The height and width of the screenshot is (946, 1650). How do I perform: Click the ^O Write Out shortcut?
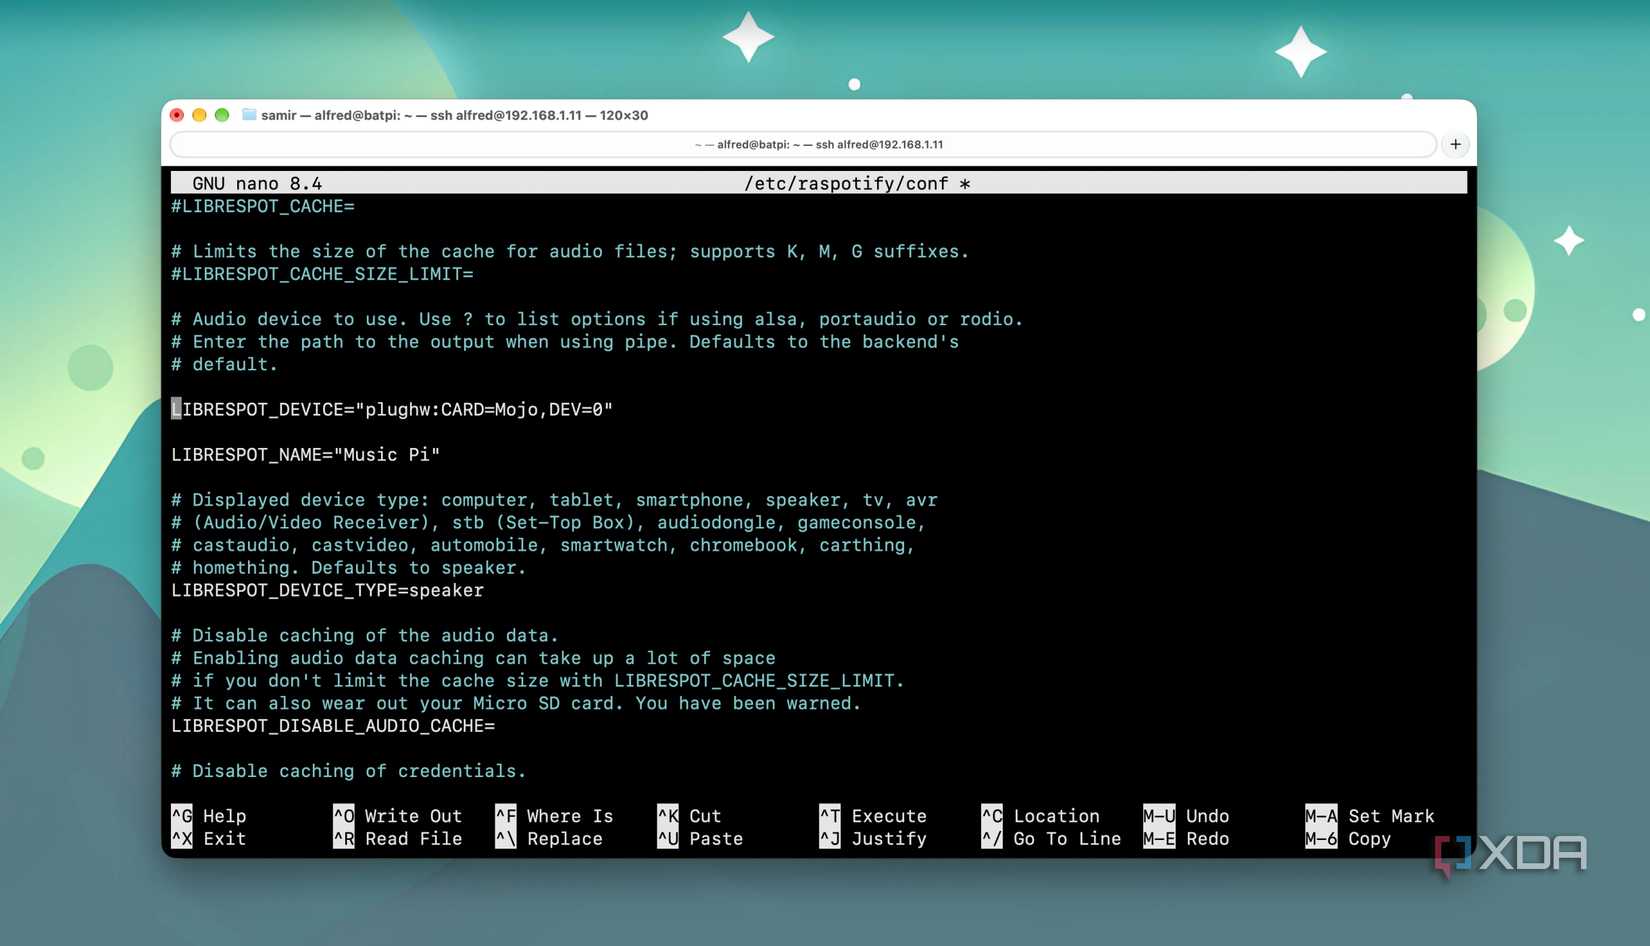coord(398,816)
